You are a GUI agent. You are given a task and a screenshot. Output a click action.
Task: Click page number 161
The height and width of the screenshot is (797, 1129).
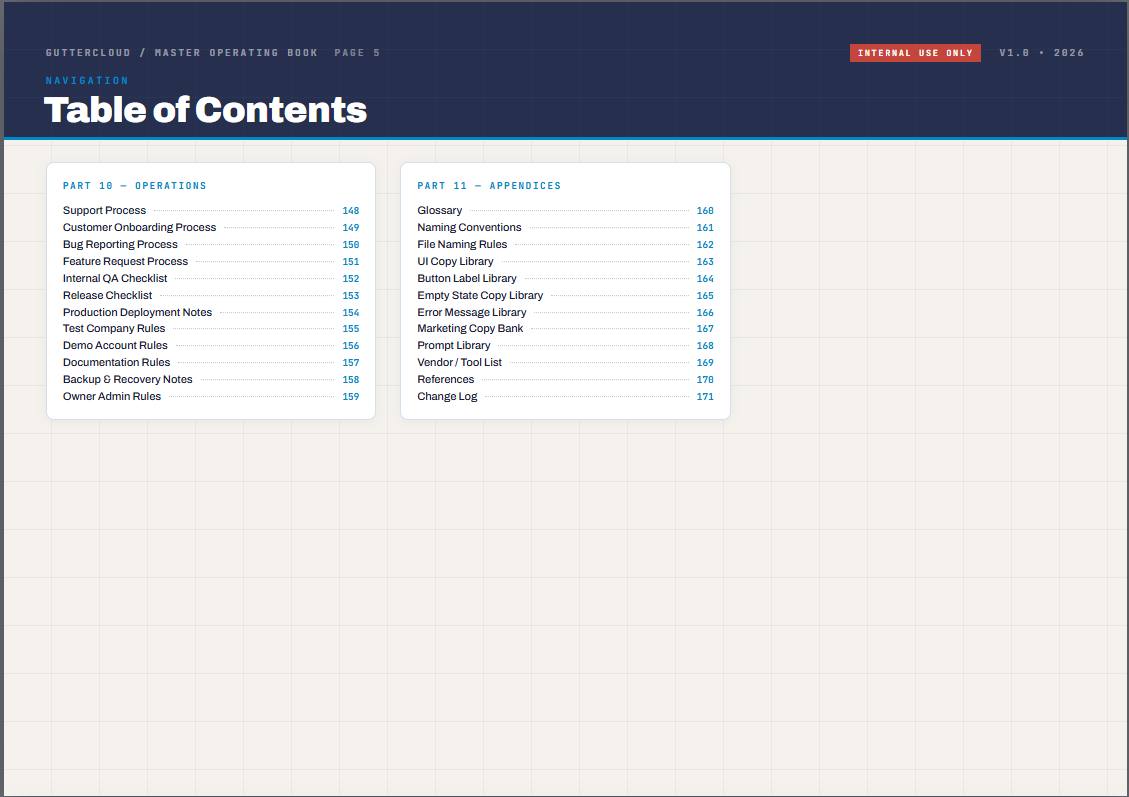point(705,228)
